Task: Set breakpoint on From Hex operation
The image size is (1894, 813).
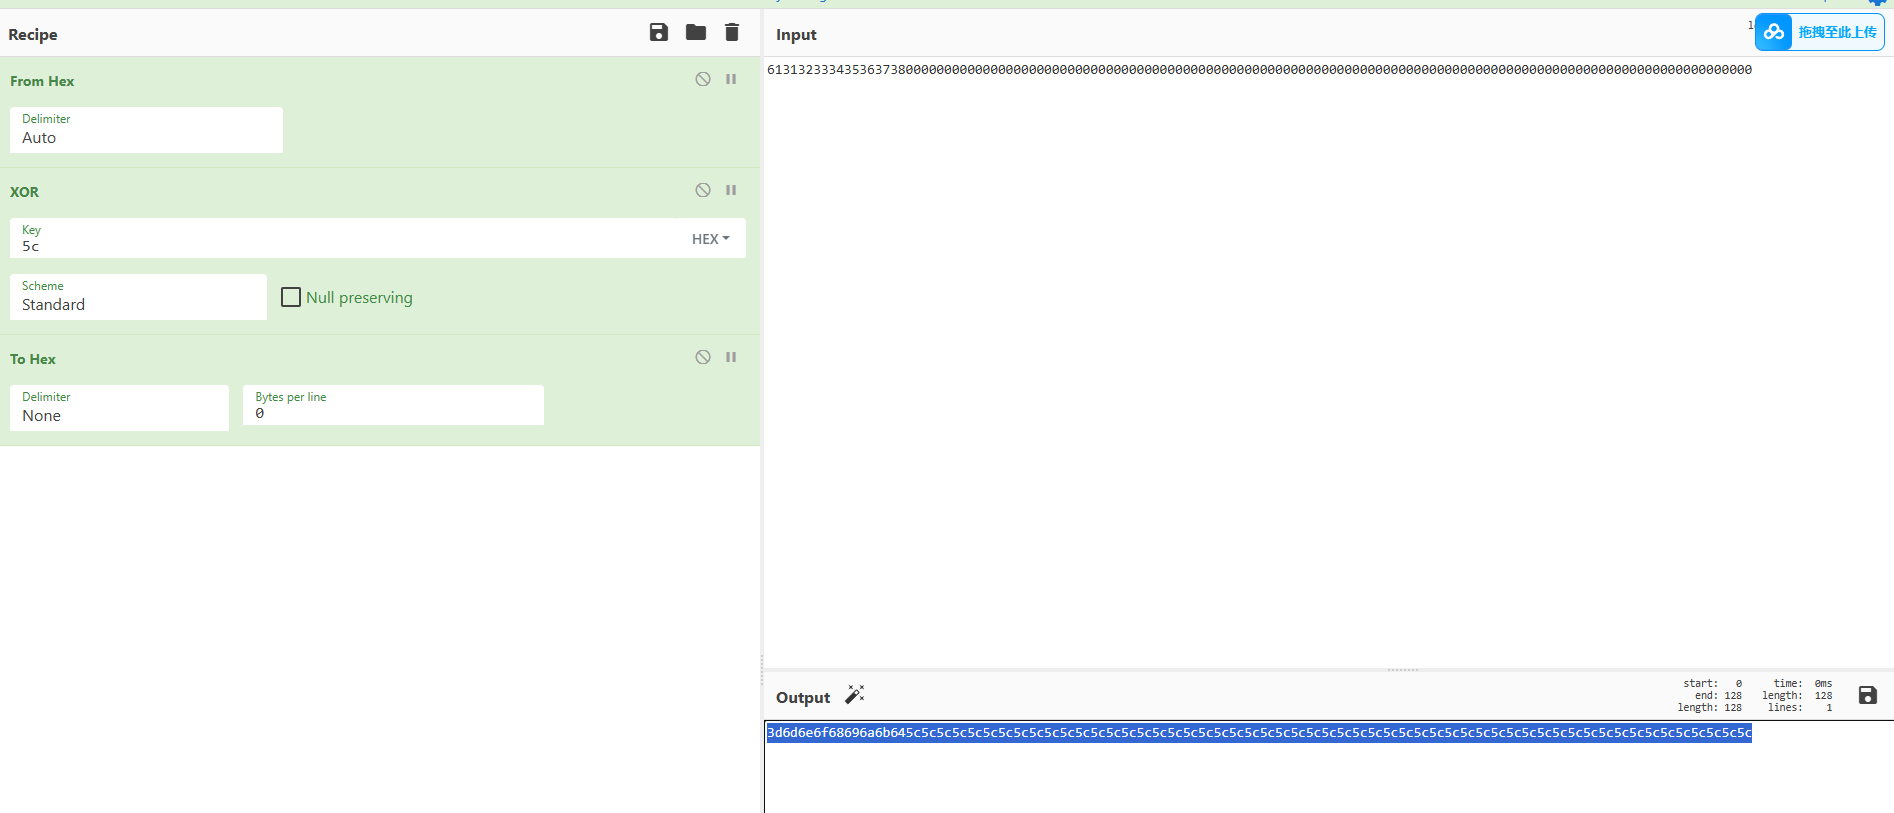Action: [731, 80]
